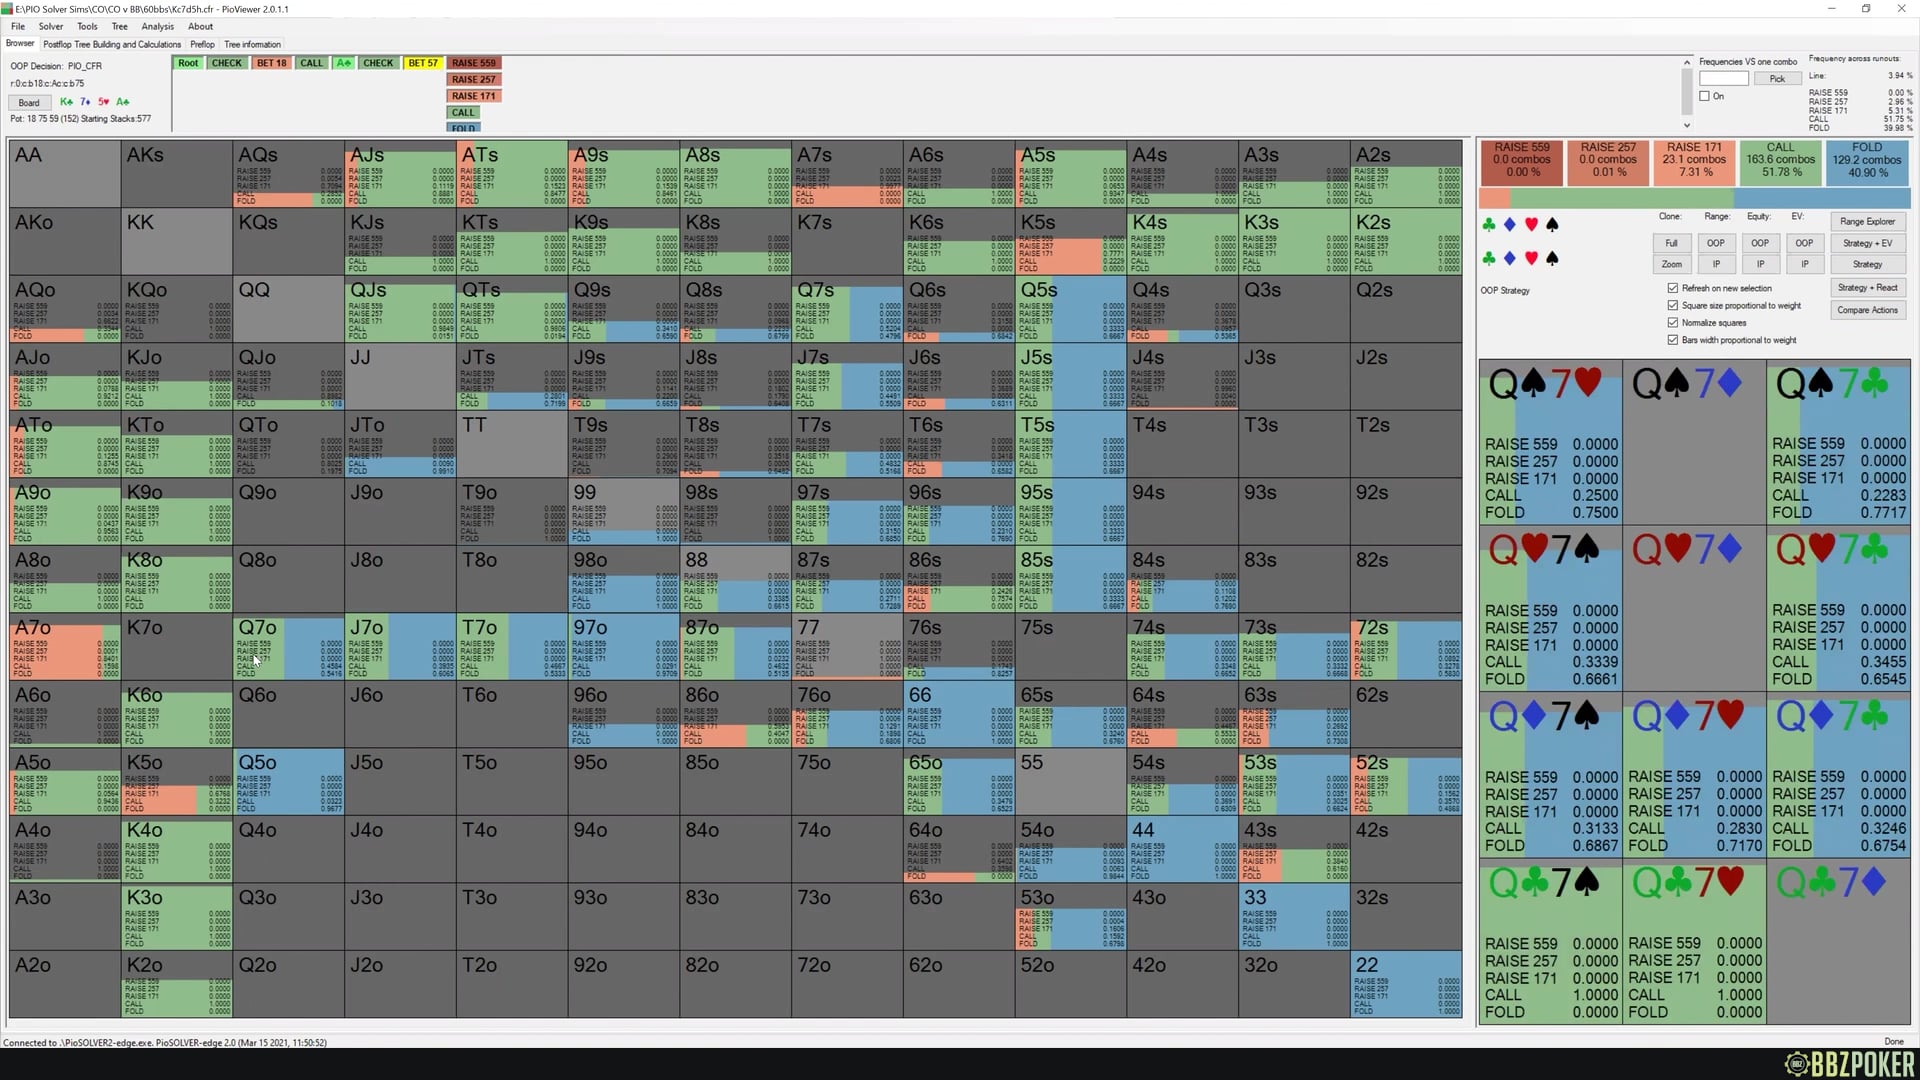Image resolution: width=1920 pixels, height=1080 pixels.
Task: Click the Queen of clubs Seven of spades combo
Action: pos(1550,940)
